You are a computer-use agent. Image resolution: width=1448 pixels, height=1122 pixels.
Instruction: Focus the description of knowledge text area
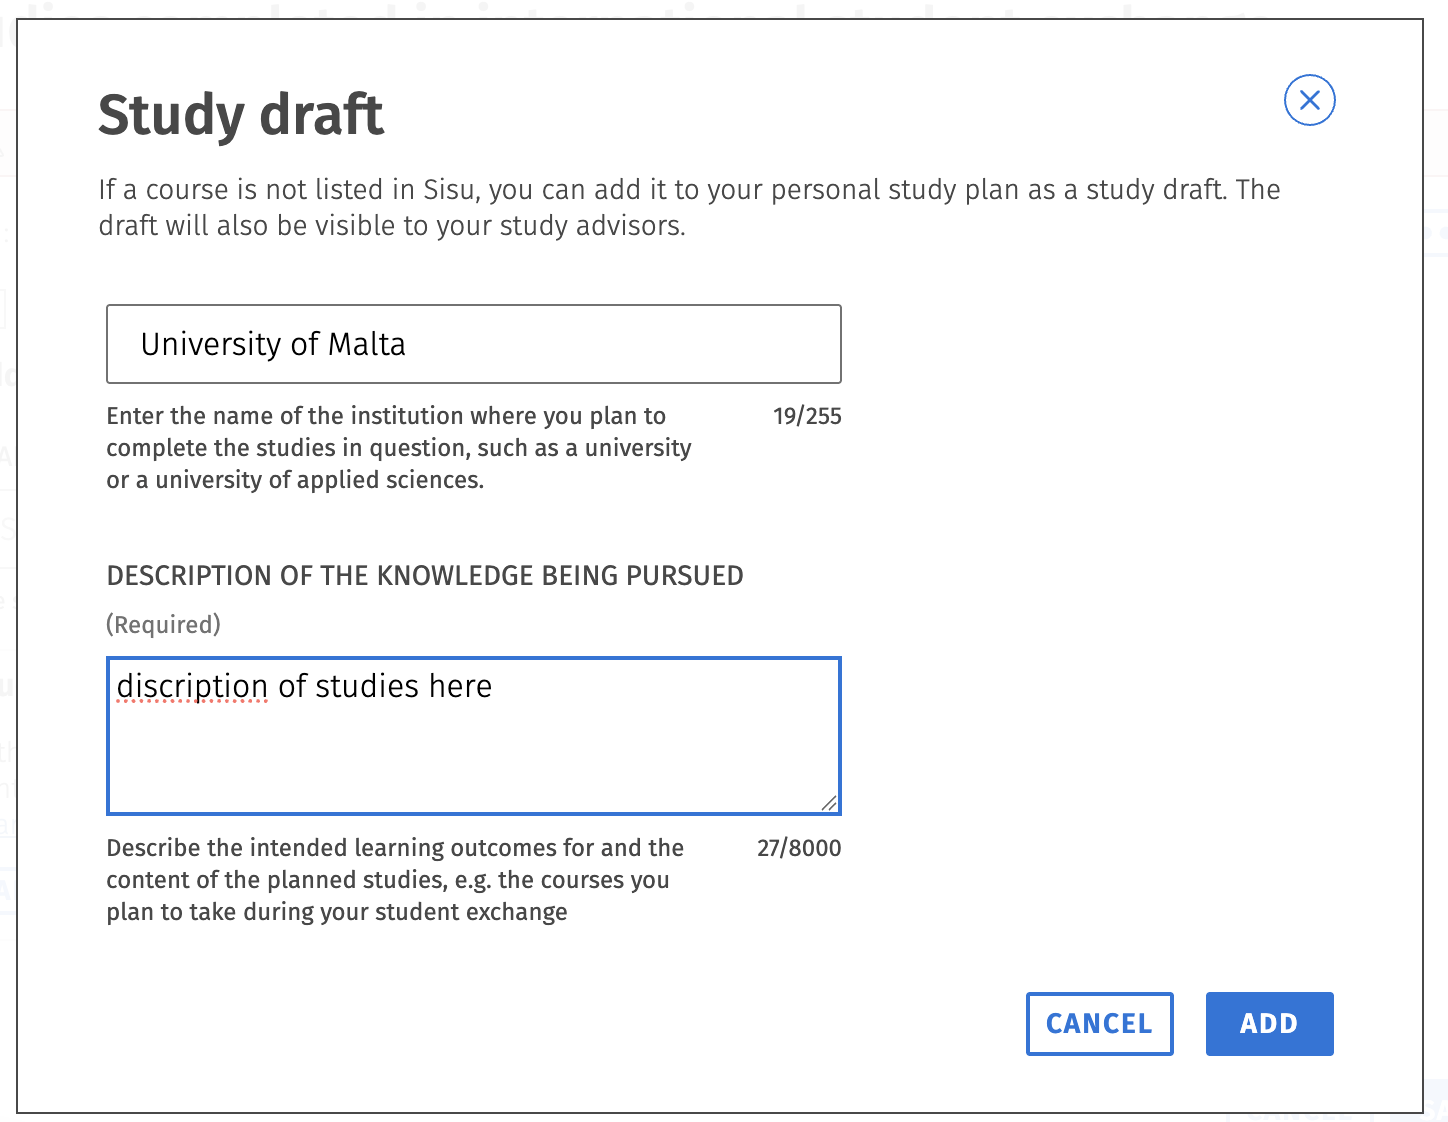pos(474,736)
